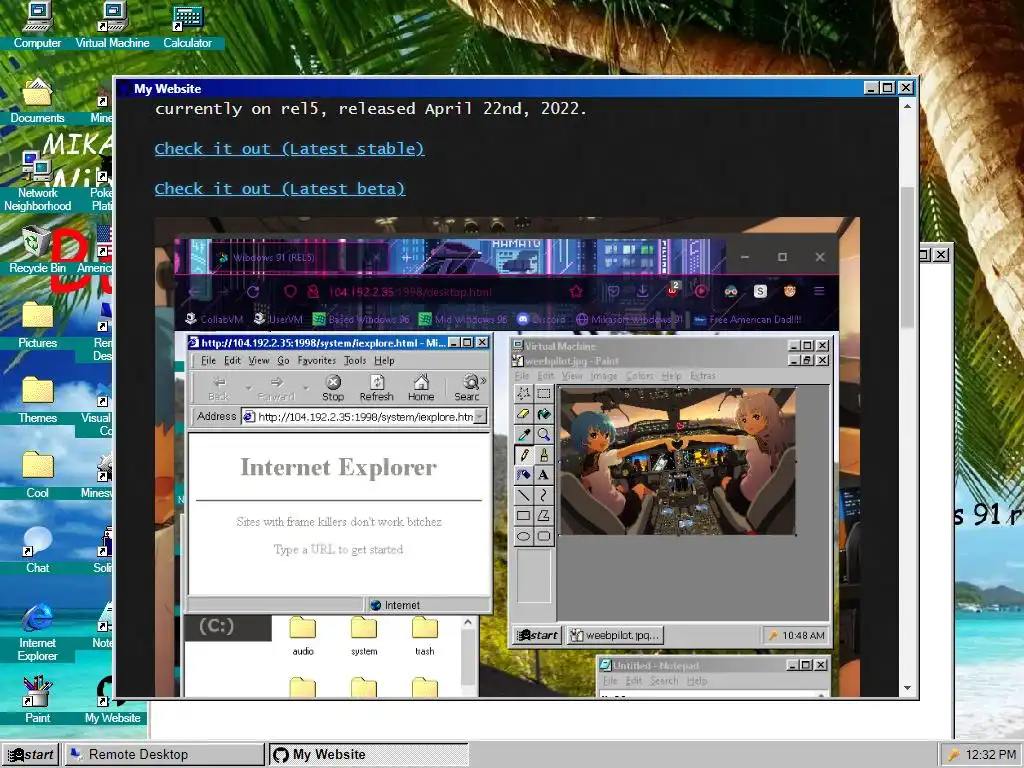Close the My Website window

(x=906, y=88)
